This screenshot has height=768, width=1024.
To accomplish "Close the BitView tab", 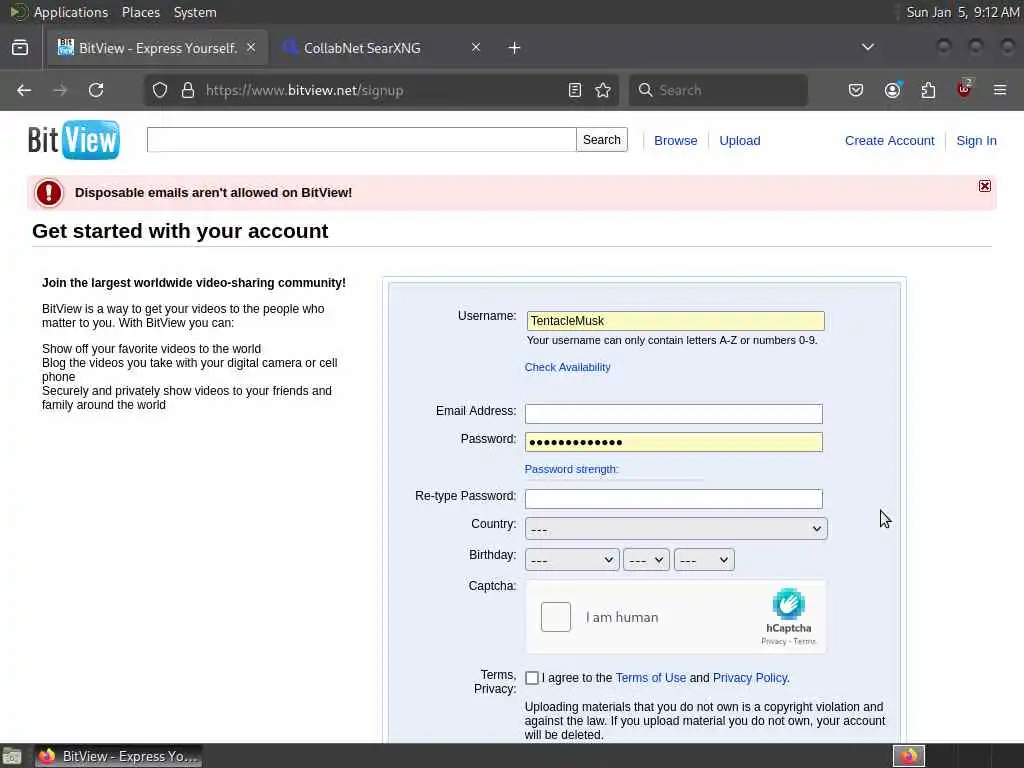I will click(x=251, y=47).
